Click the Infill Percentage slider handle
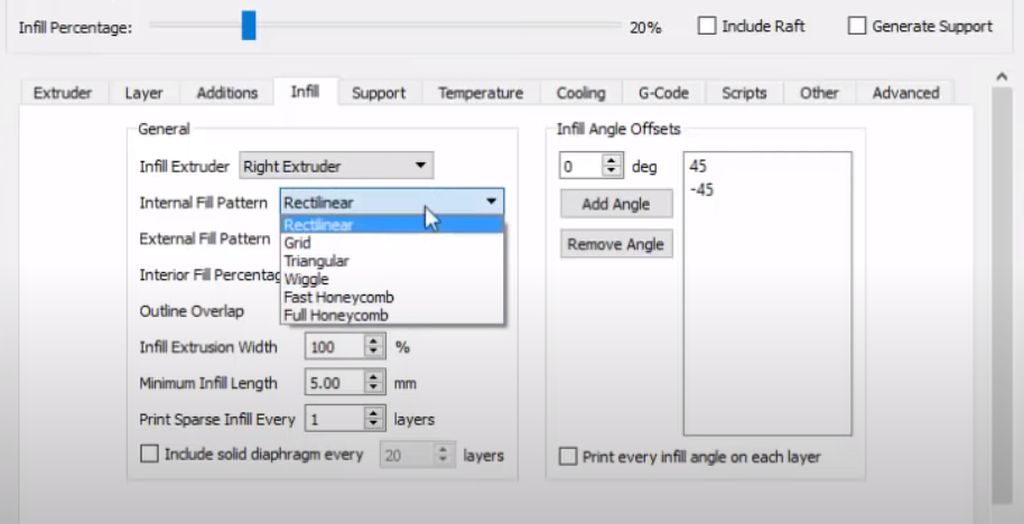The width and height of the screenshot is (1024, 524). [248, 26]
